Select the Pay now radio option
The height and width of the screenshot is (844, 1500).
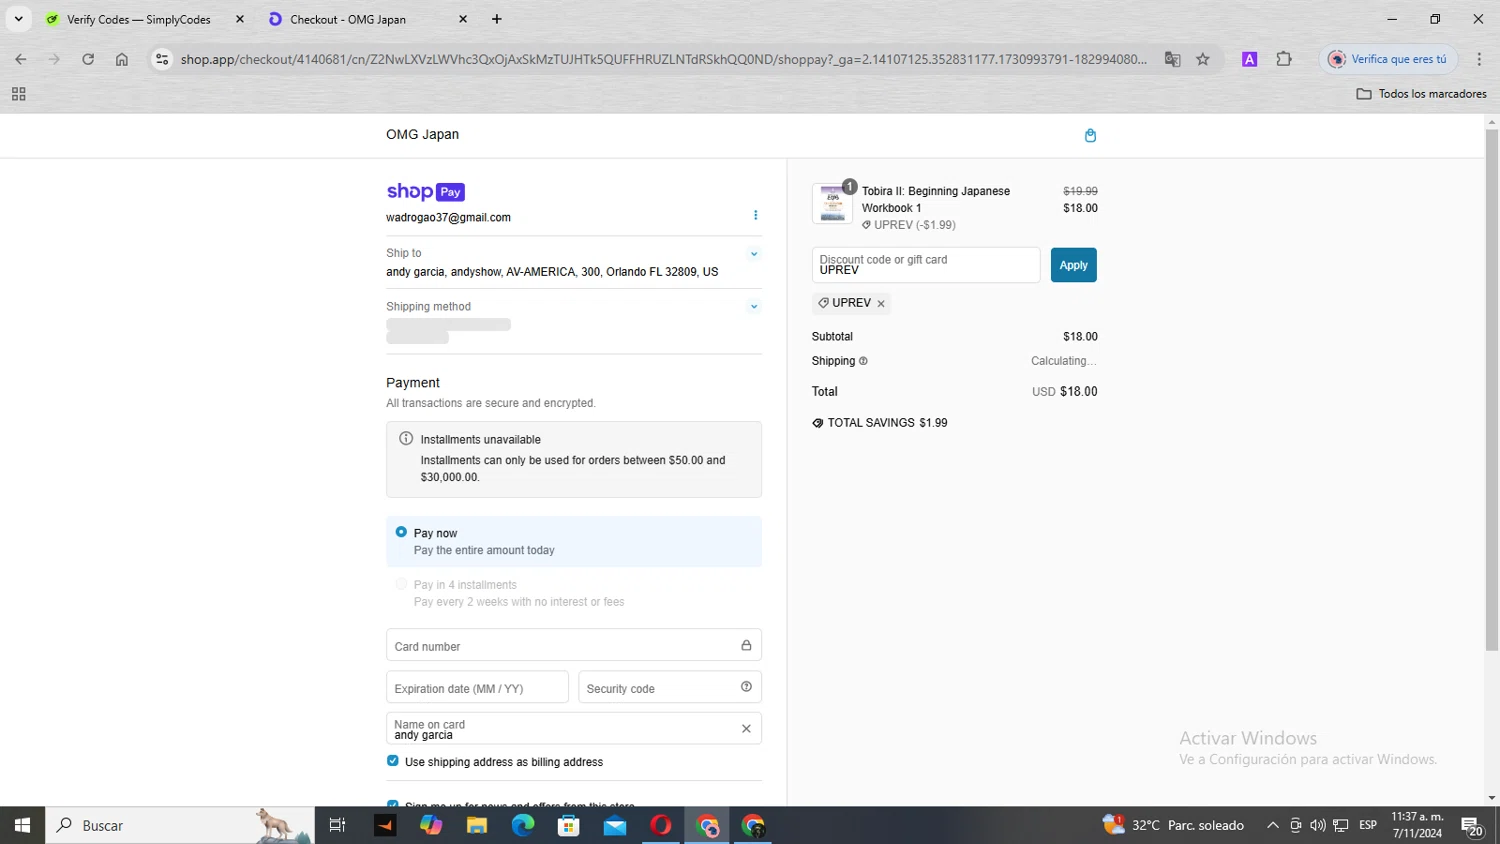401,532
